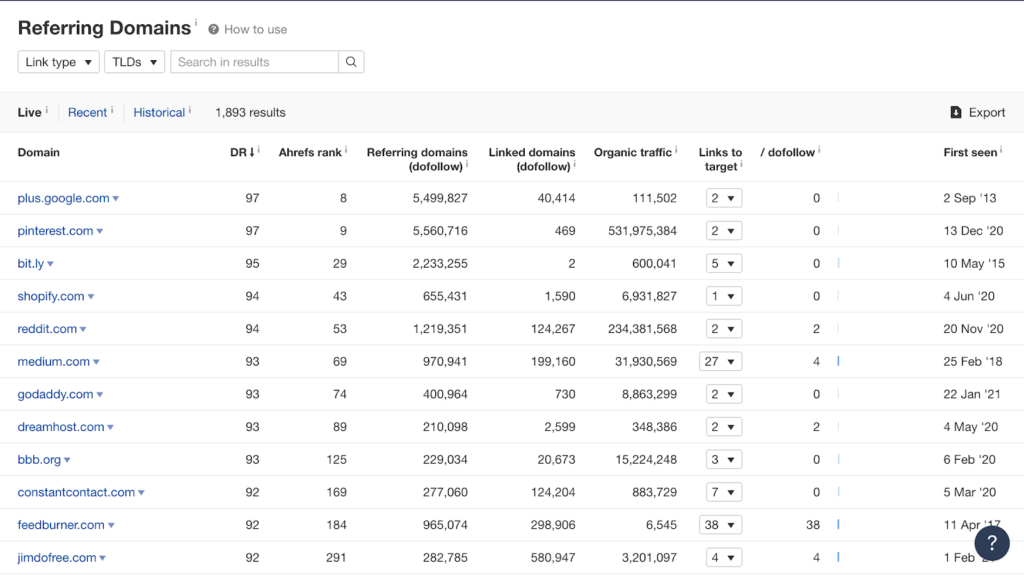Switch to the Recent tab
The height and width of the screenshot is (575, 1024).
(88, 112)
